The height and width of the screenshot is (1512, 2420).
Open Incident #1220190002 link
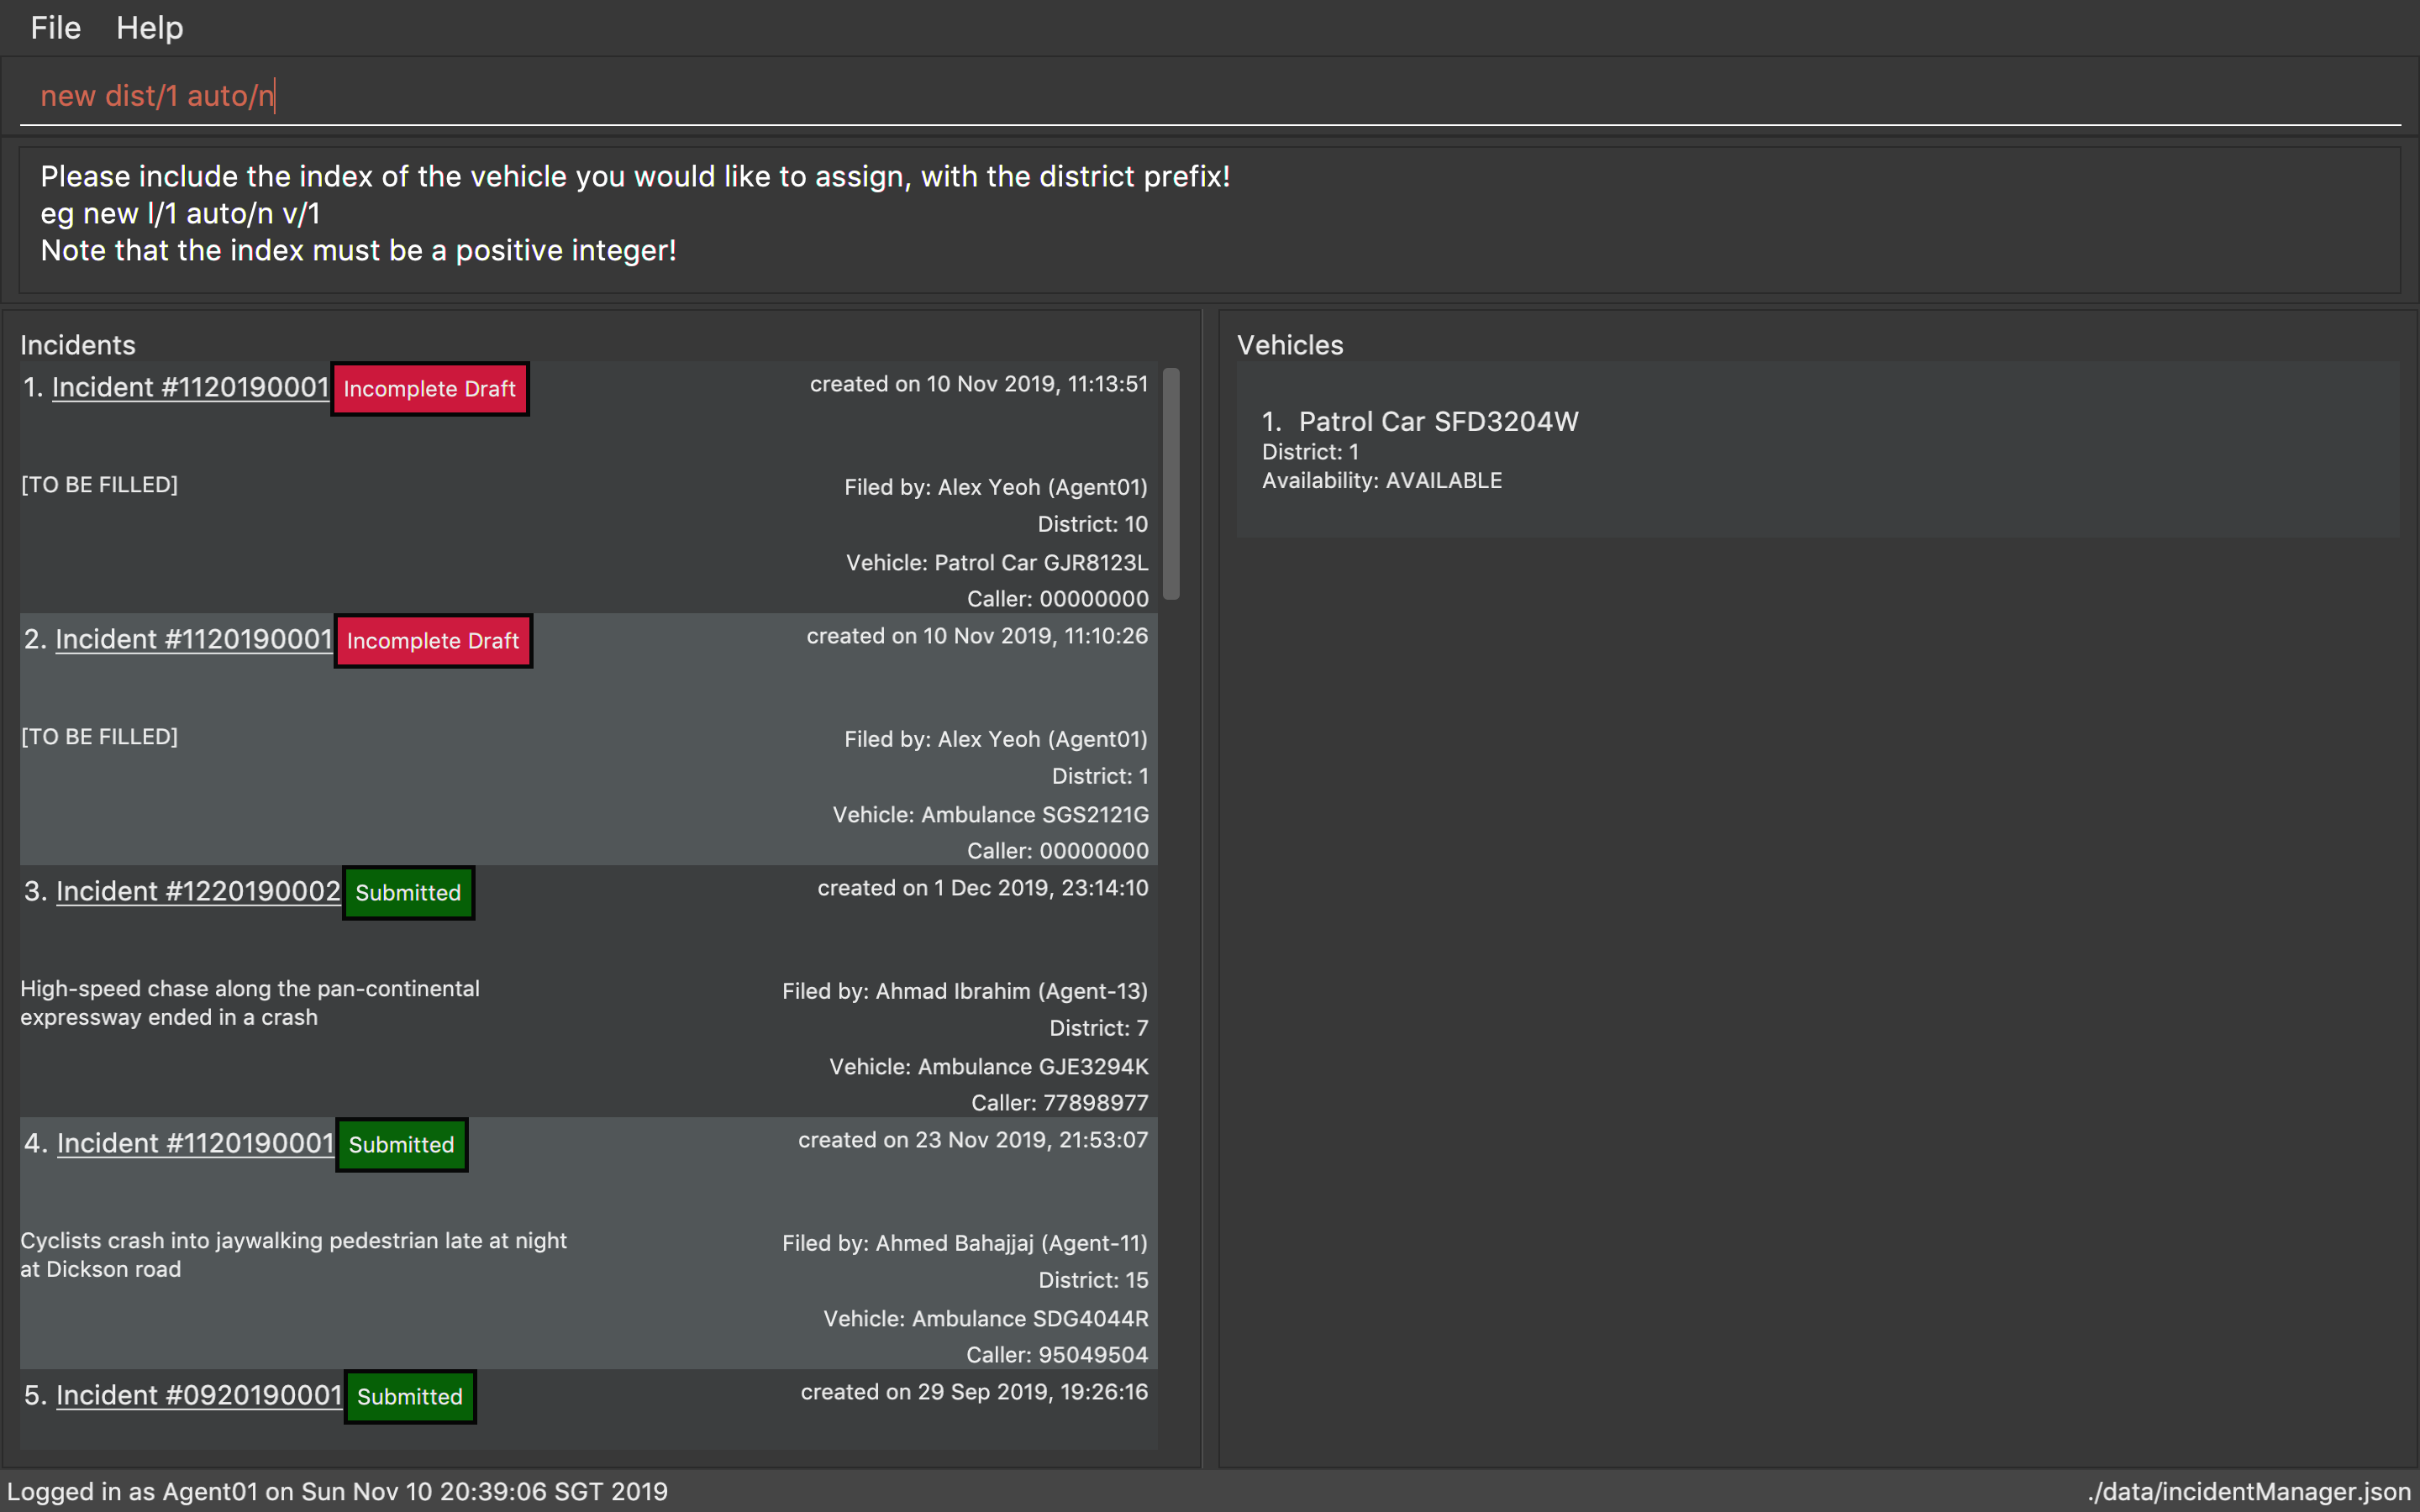198,892
